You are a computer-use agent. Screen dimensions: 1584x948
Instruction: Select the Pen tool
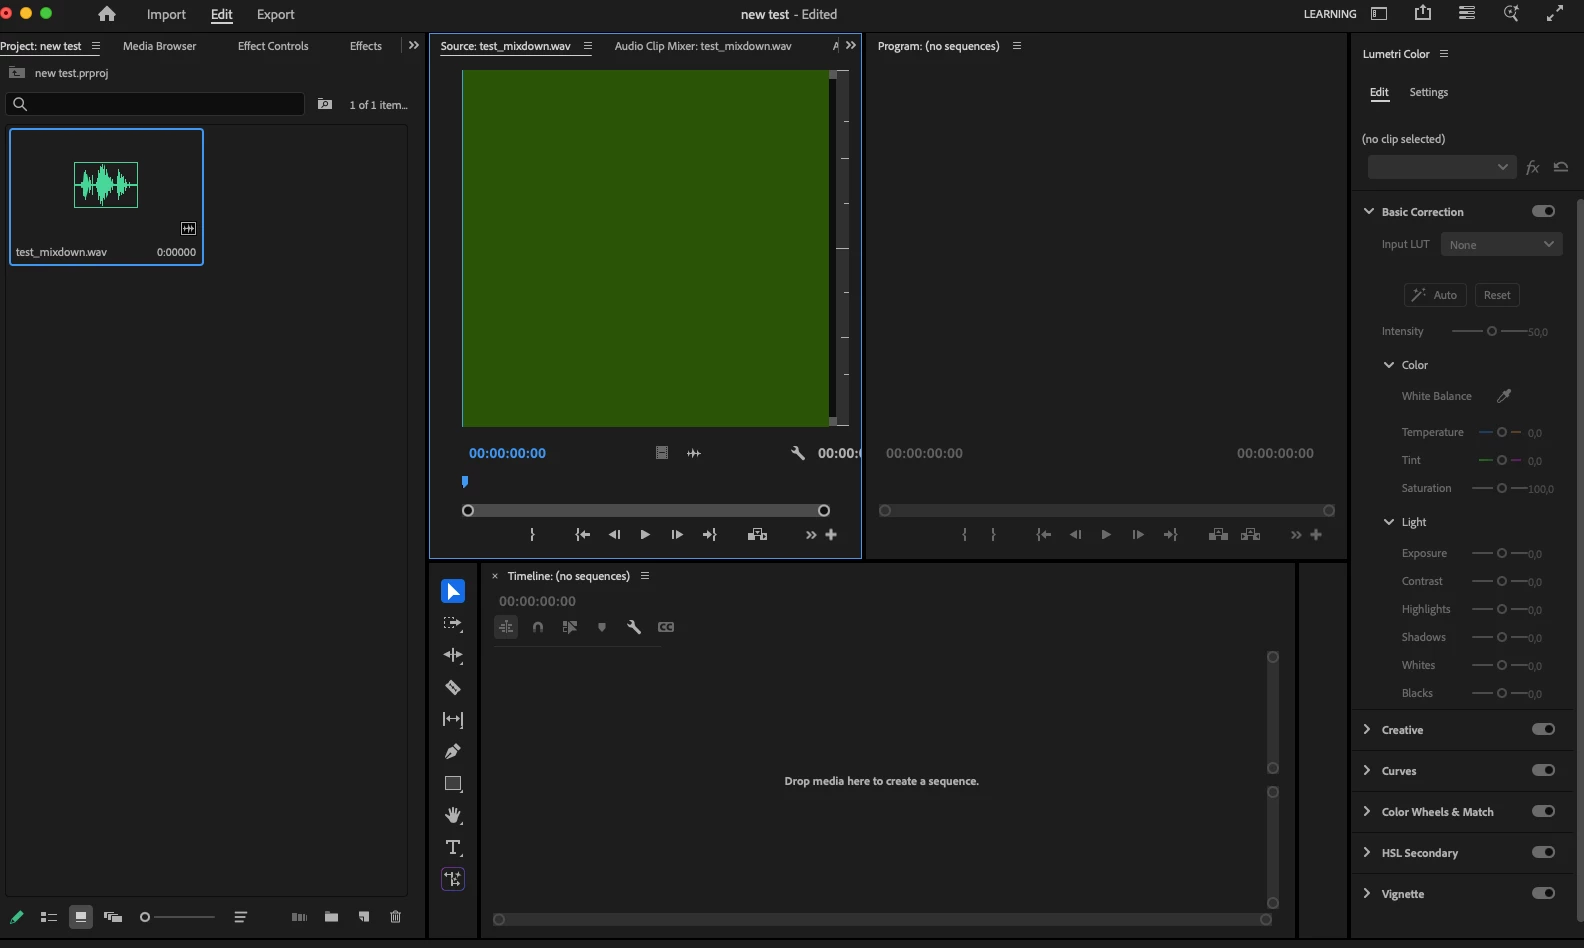[453, 752]
